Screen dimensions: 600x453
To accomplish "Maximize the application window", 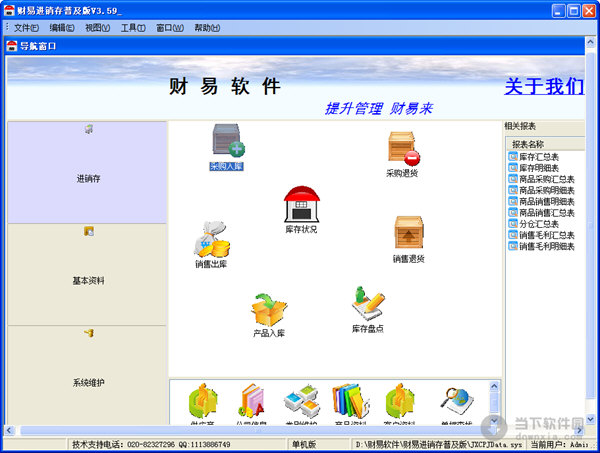I will coord(573,11).
